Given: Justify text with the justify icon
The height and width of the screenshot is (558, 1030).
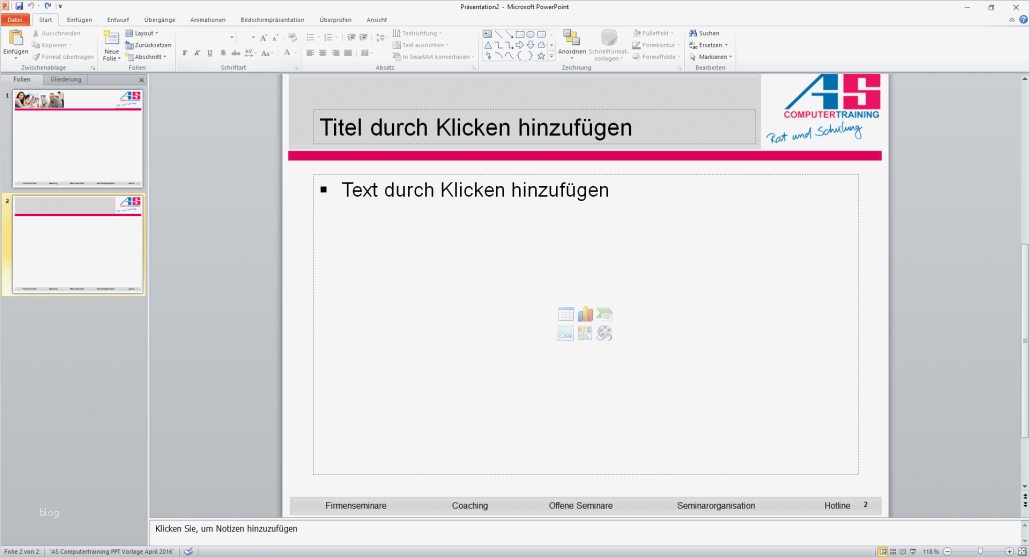Looking at the screenshot, I should pyautogui.click(x=347, y=53).
